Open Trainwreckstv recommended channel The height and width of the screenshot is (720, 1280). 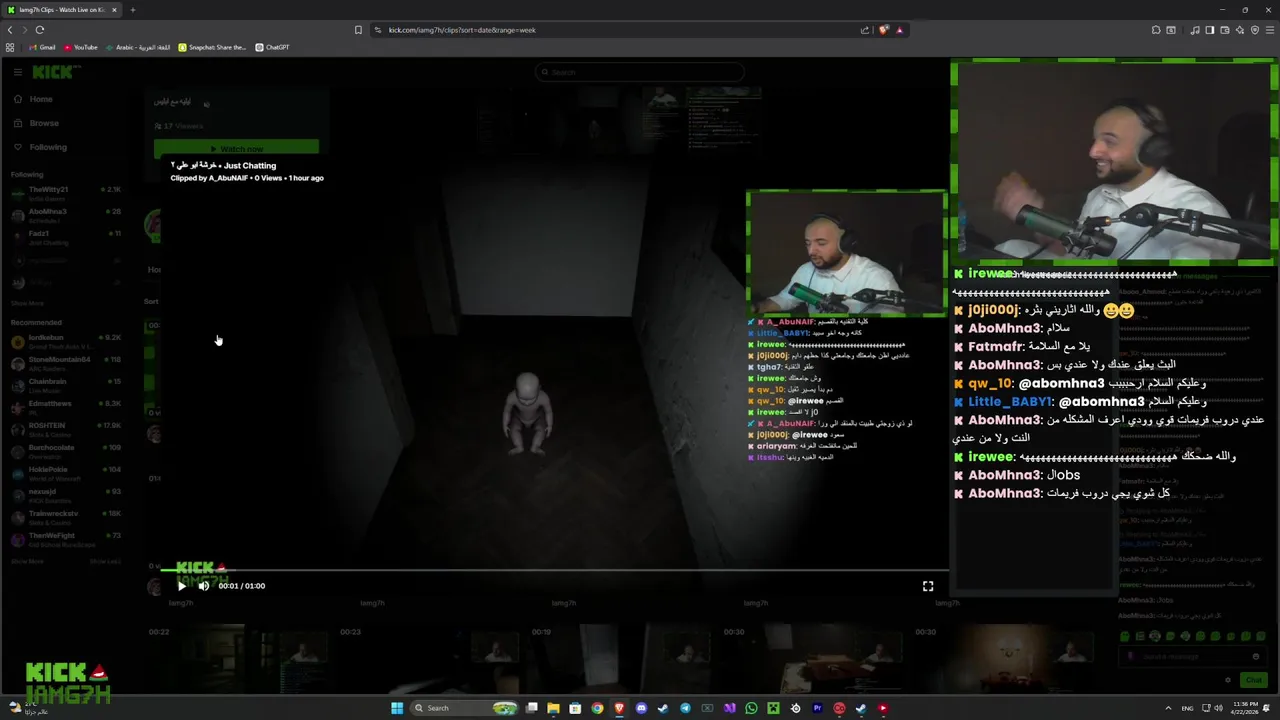coord(66,517)
